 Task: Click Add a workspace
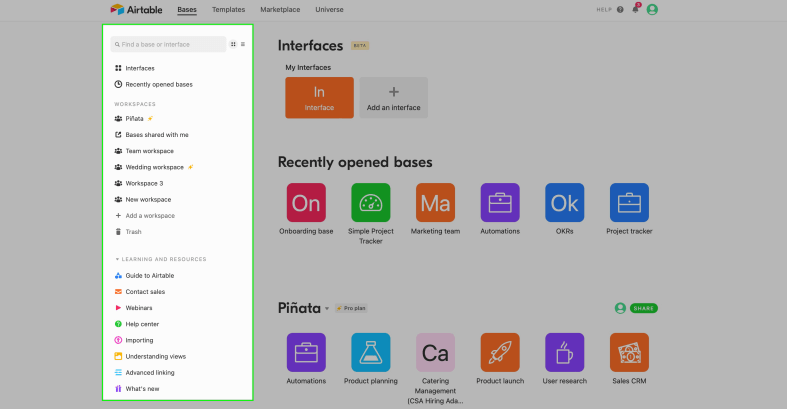click(x=145, y=215)
